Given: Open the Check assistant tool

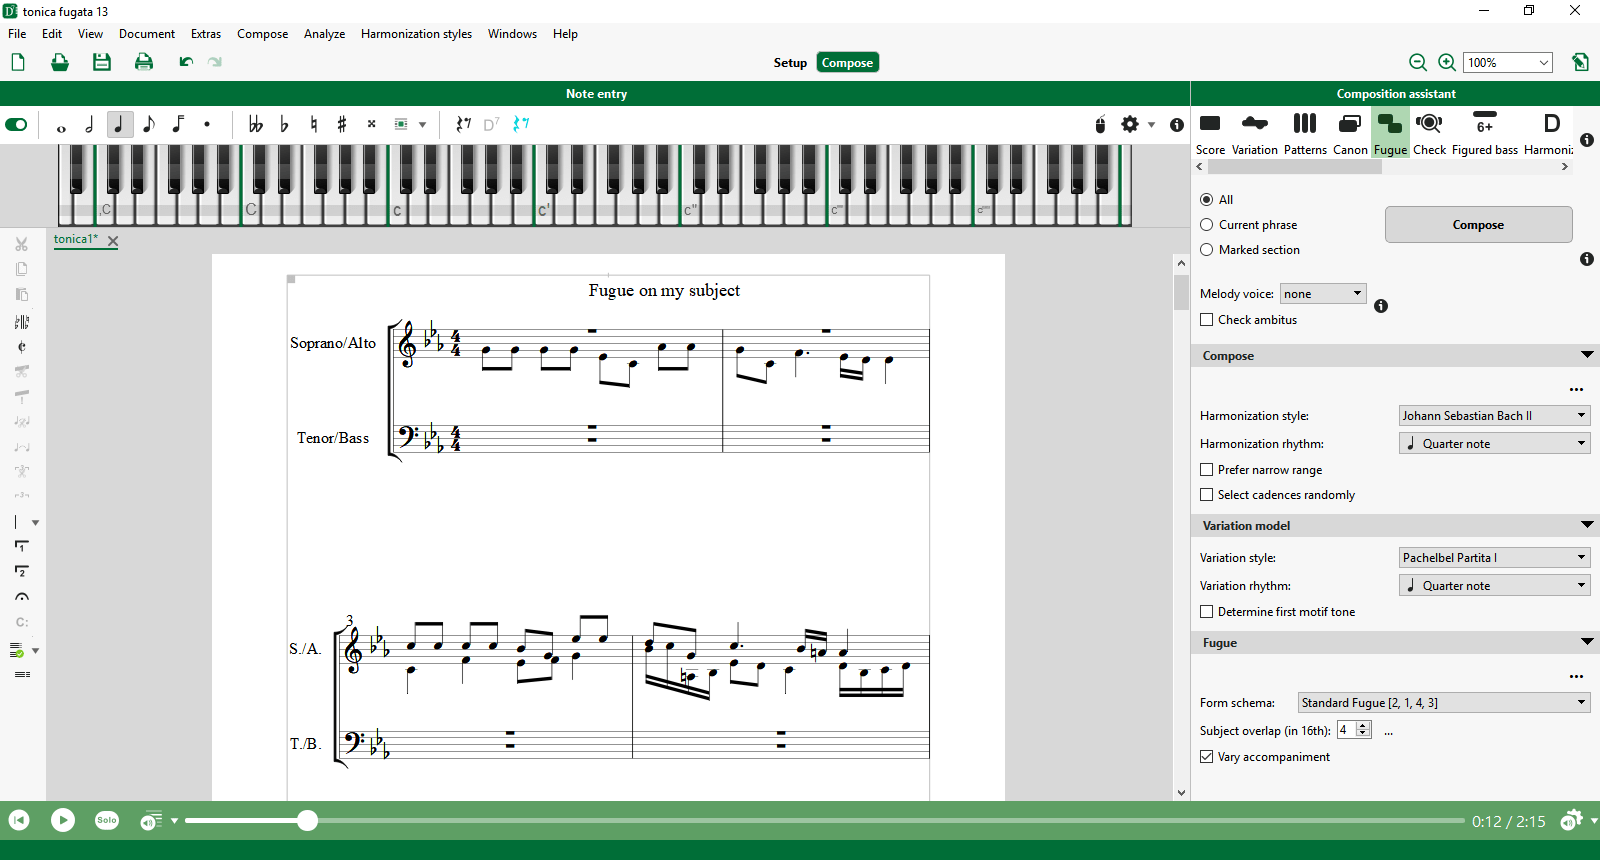Looking at the screenshot, I should click(1429, 133).
